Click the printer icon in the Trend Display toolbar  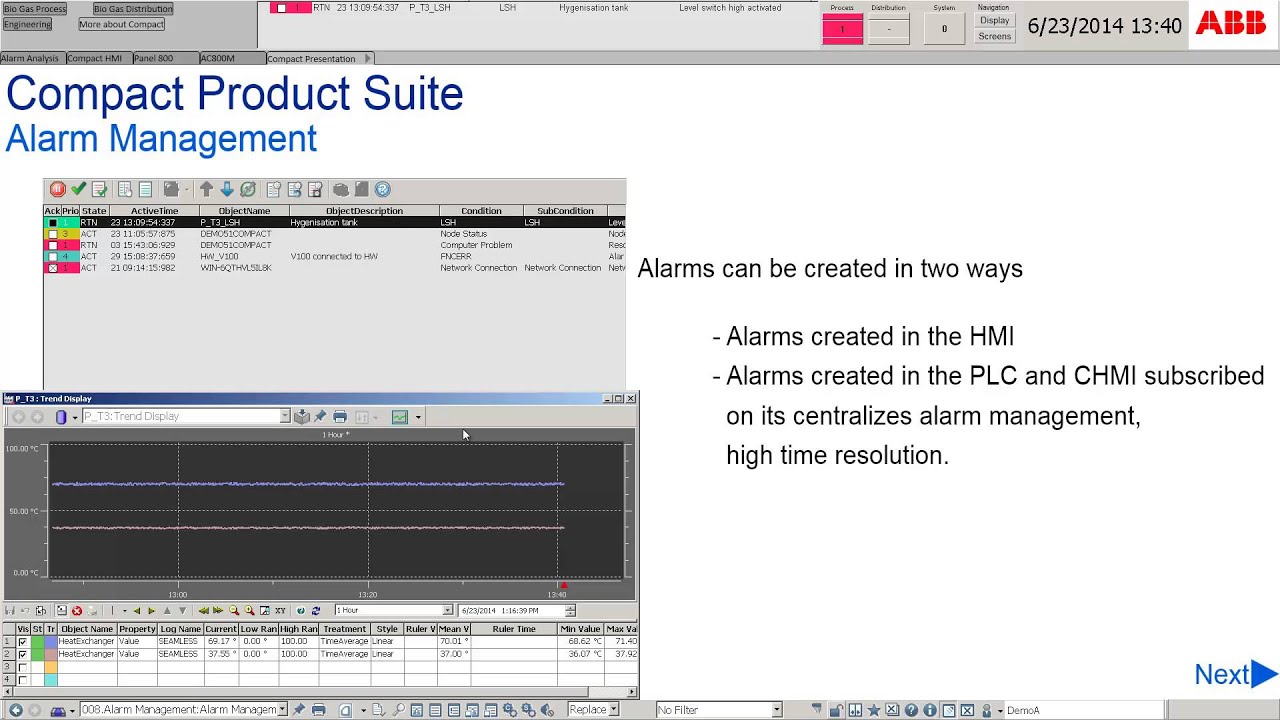[x=340, y=417]
